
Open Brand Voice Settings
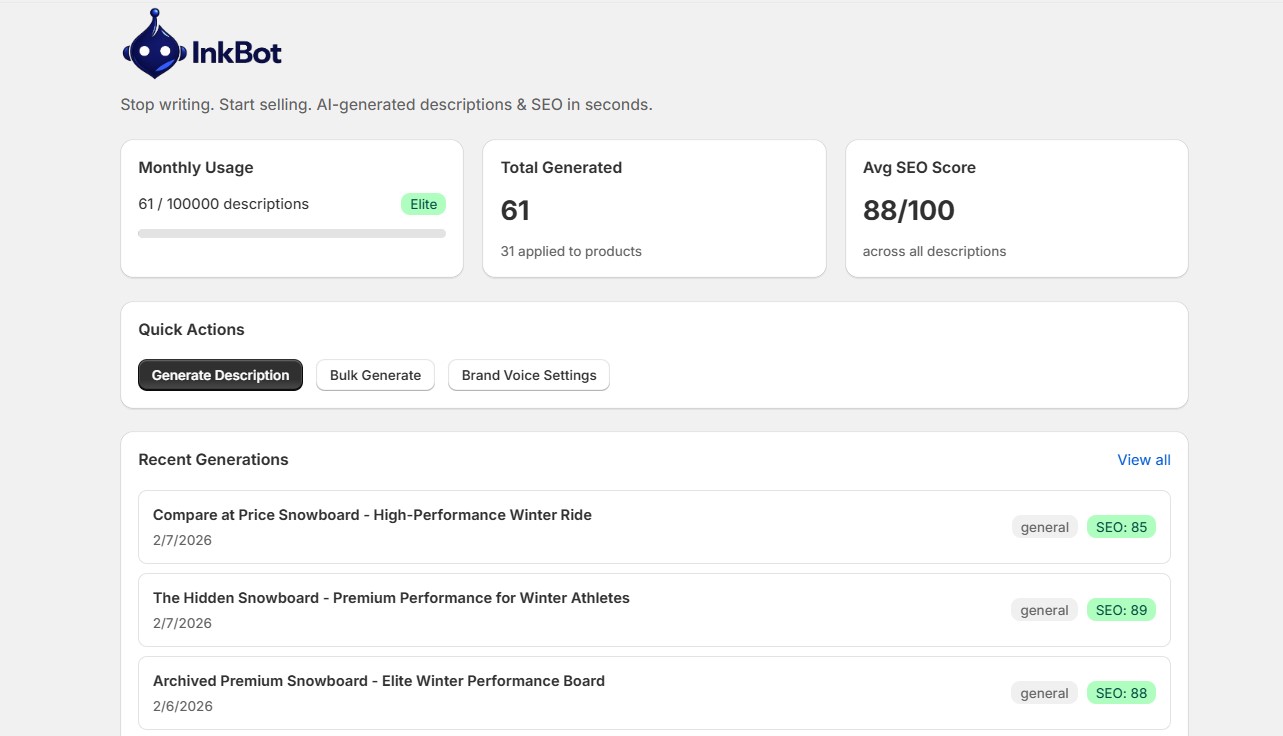coord(528,375)
